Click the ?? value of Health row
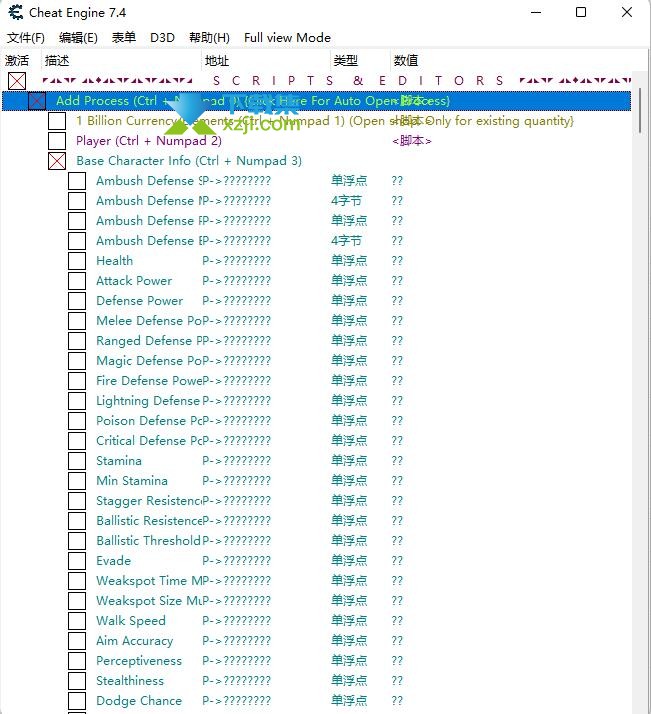 [397, 261]
